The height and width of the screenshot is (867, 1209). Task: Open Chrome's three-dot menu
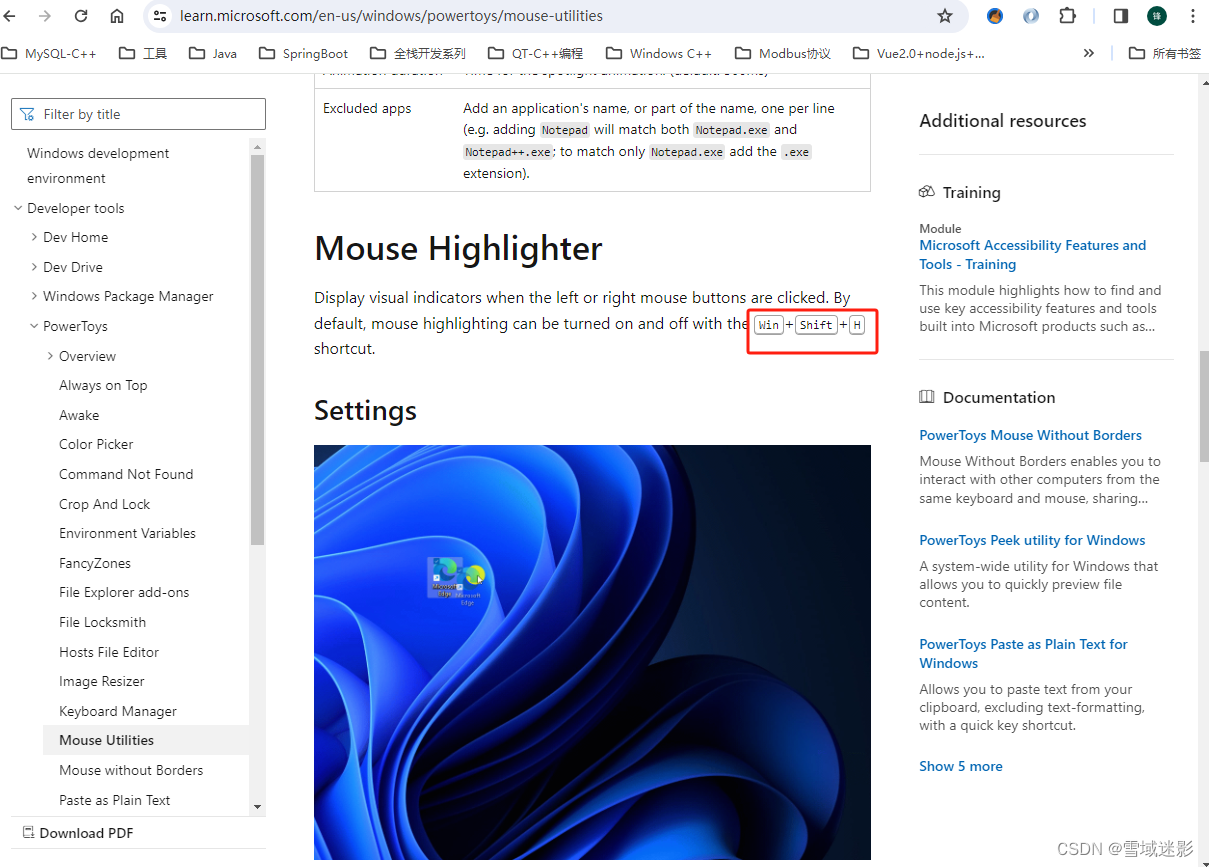(x=1193, y=16)
